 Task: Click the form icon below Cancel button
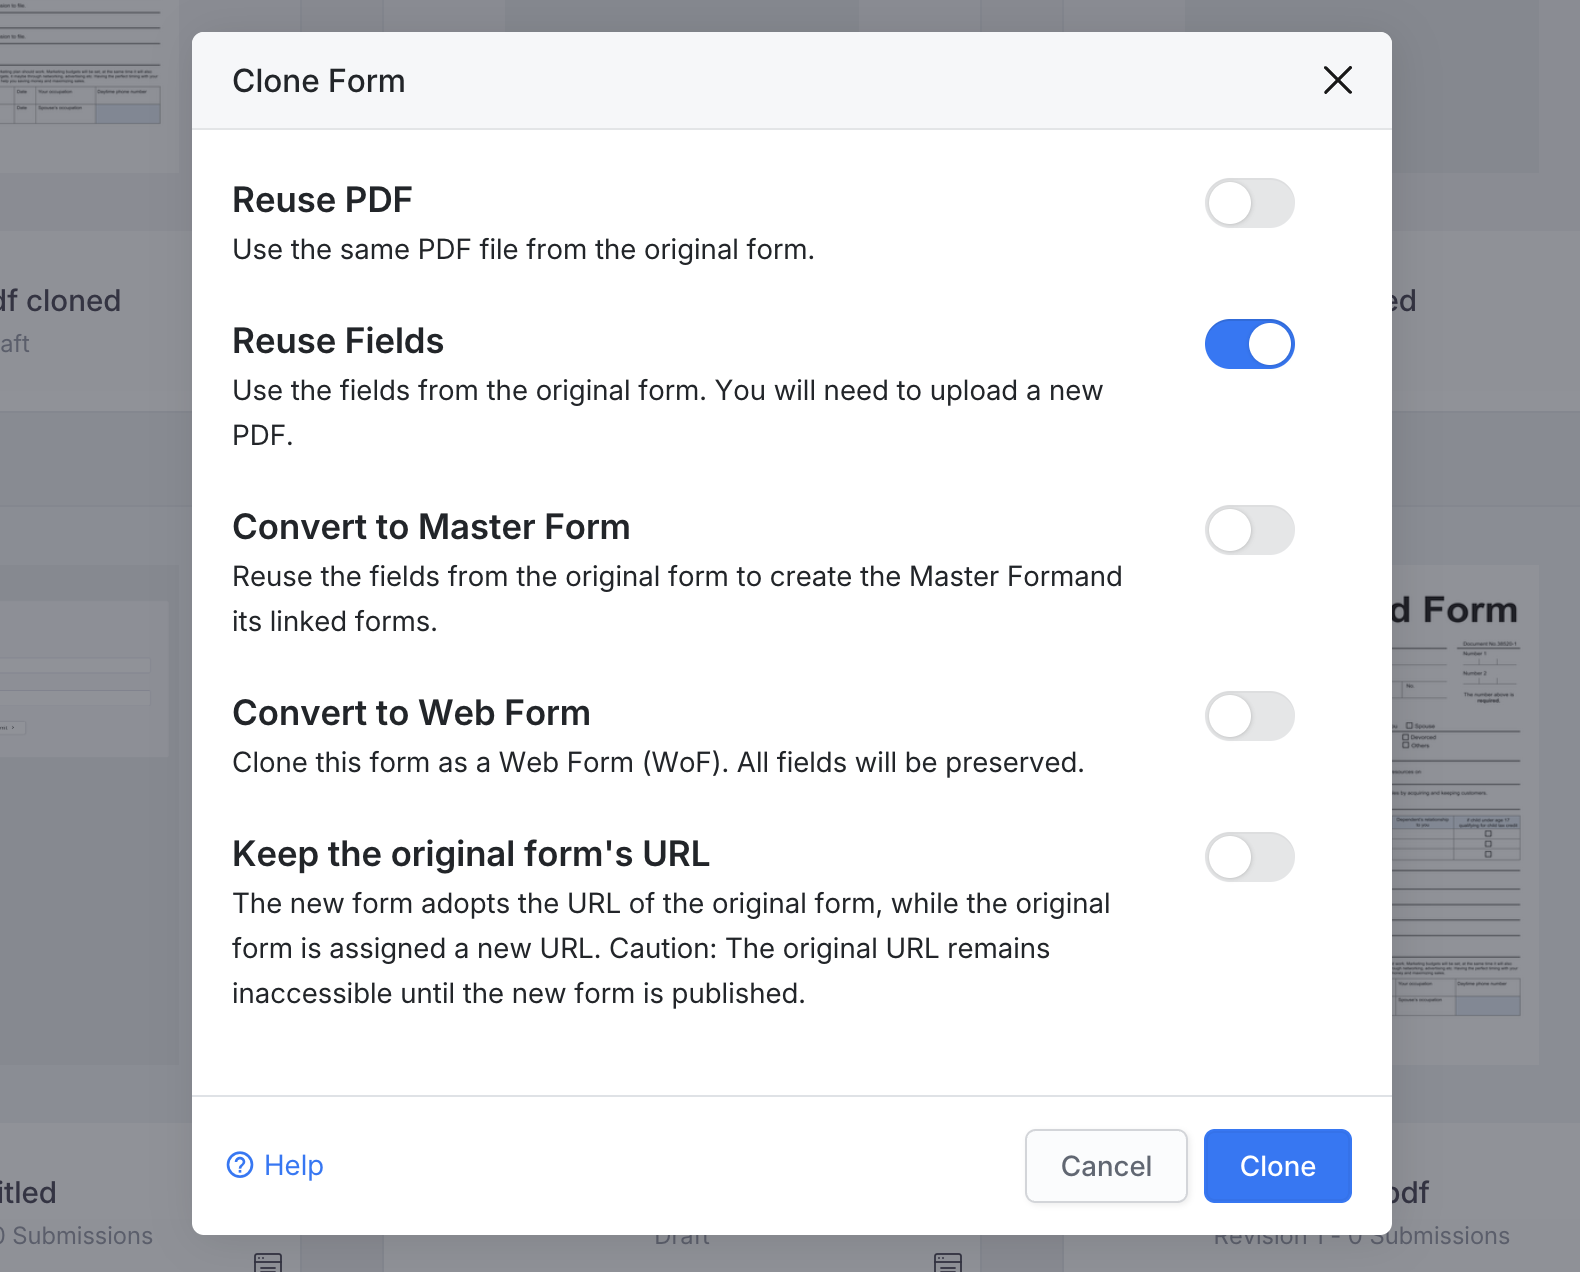coord(947,1261)
